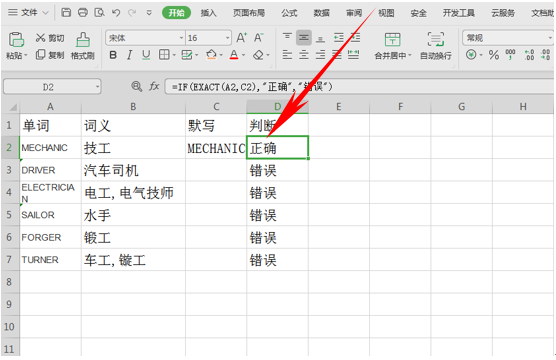Click the borders icon
This screenshot has width=556, height=360.
tap(164, 55)
